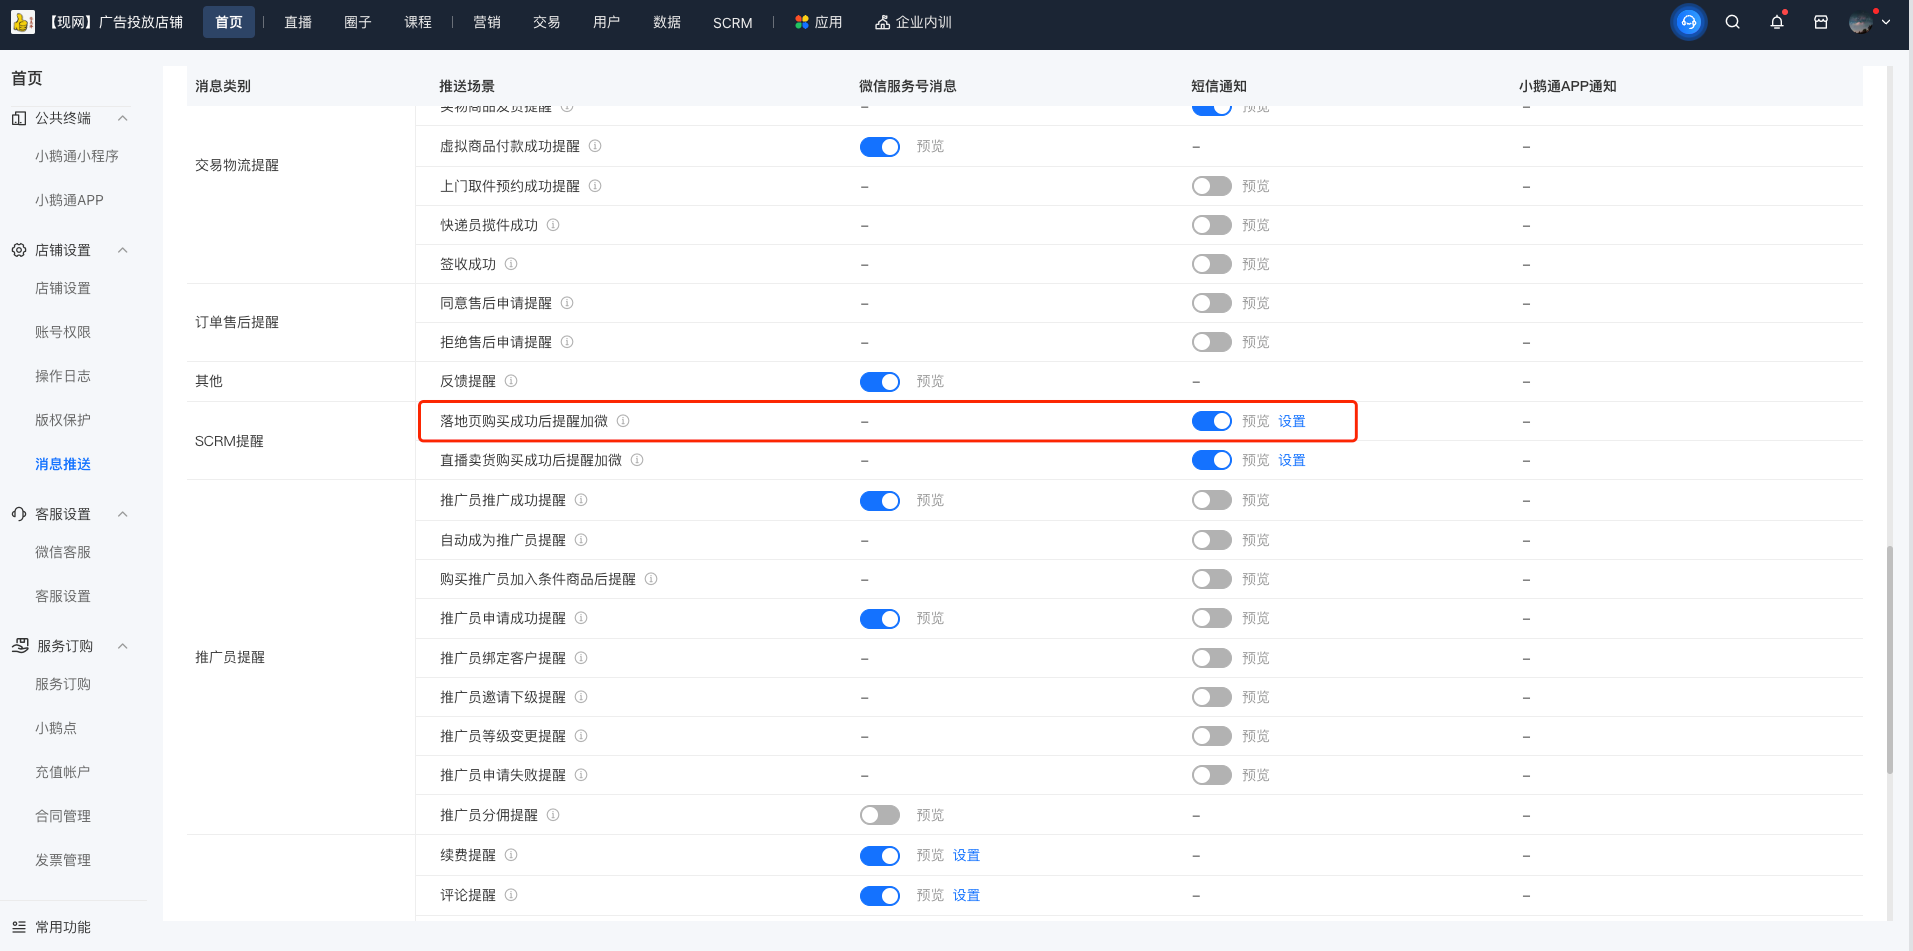The width and height of the screenshot is (1913, 951).
Task: Enable SMS toggle for 上门取件预约成功提醒
Action: pyautogui.click(x=1212, y=186)
